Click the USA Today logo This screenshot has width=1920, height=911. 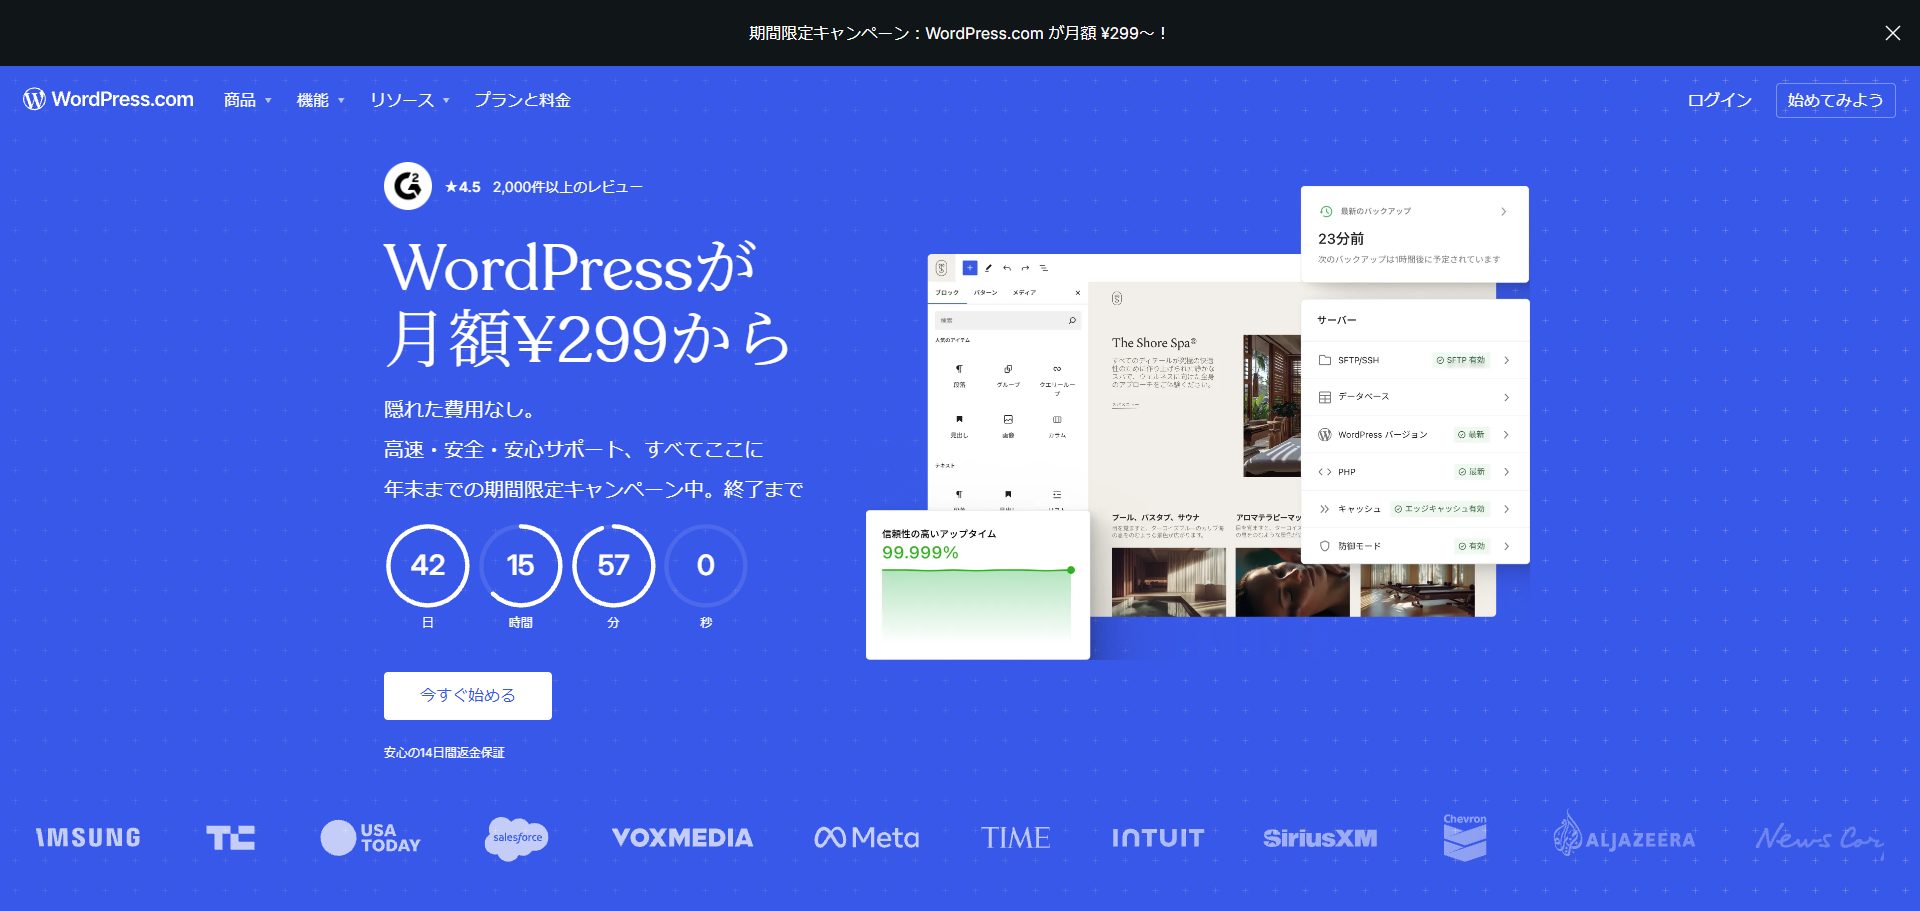(370, 838)
